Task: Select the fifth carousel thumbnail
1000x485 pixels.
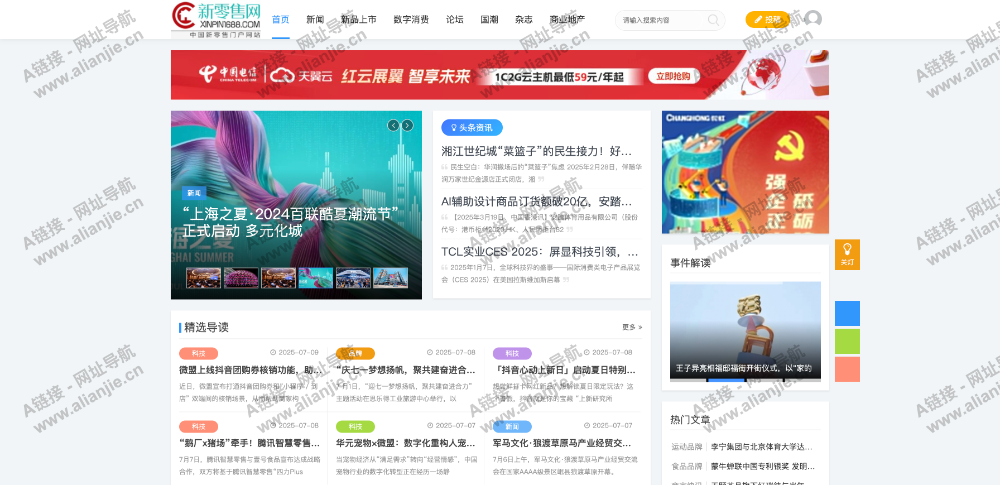Action: click(353, 278)
